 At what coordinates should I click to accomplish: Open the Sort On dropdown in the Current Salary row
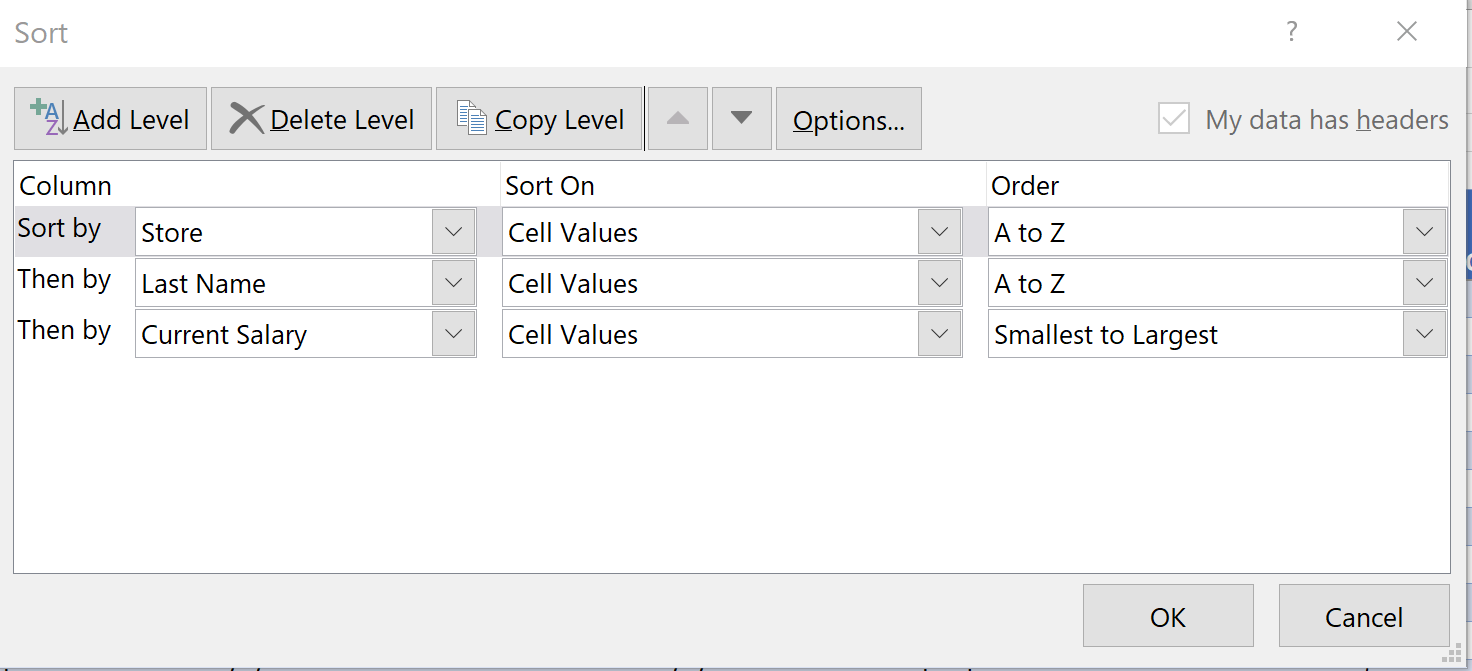[939, 334]
